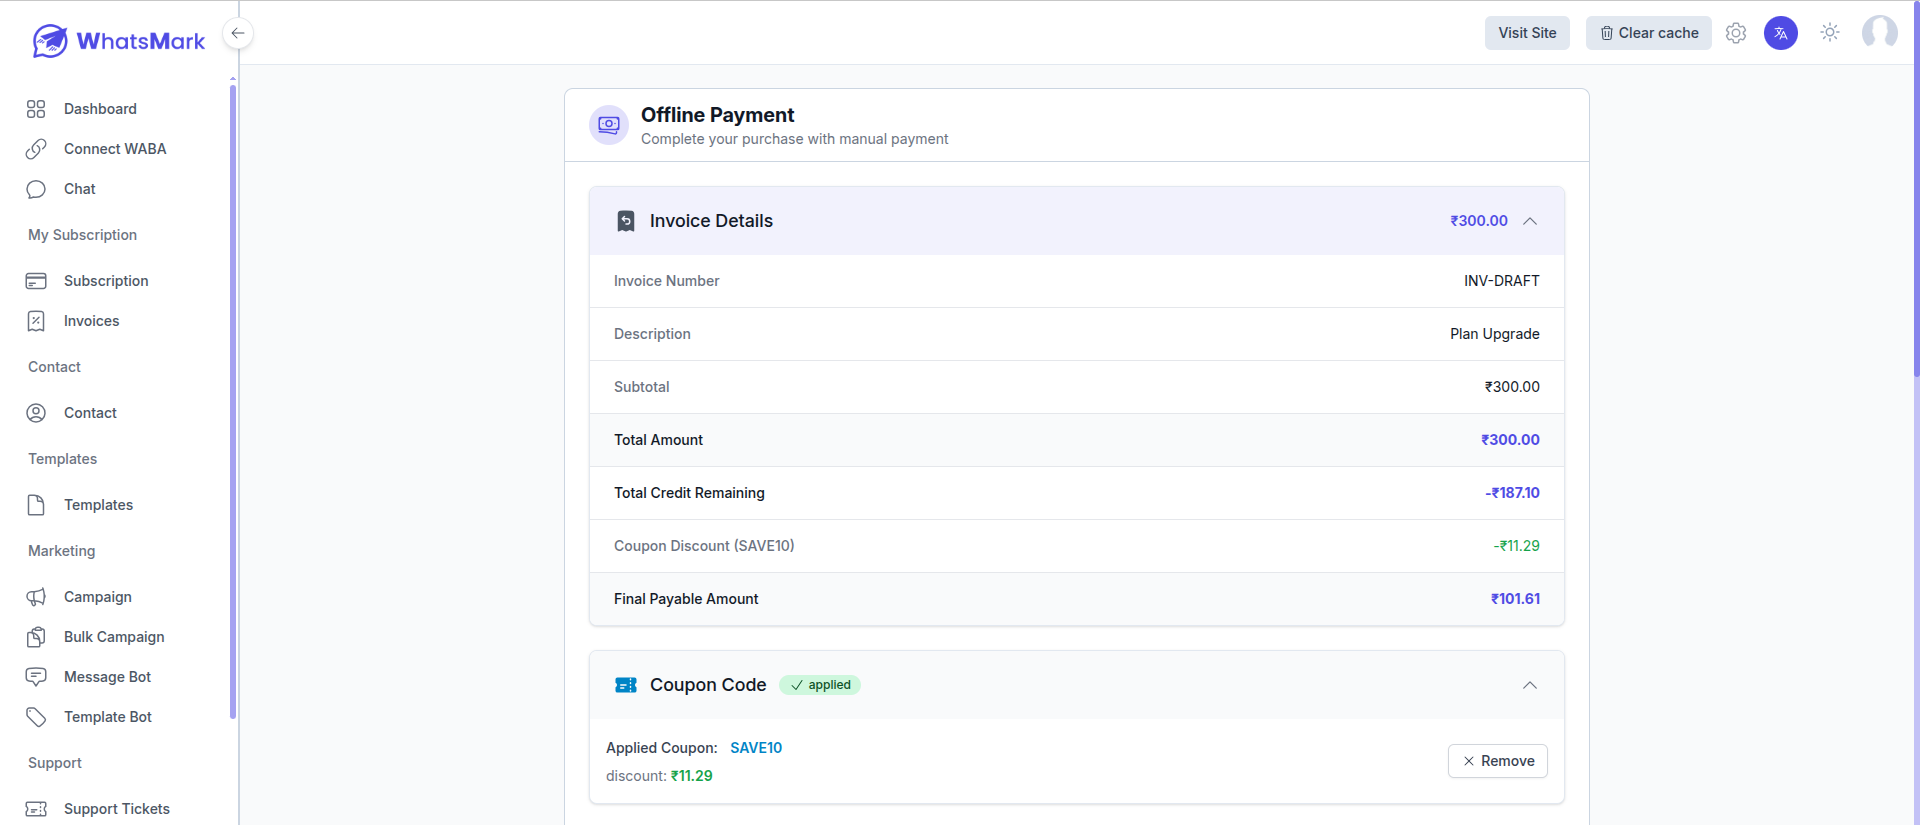This screenshot has width=1920, height=825.
Task: Click the Invoice Details receipt icon
Action: tap(626, 221)
